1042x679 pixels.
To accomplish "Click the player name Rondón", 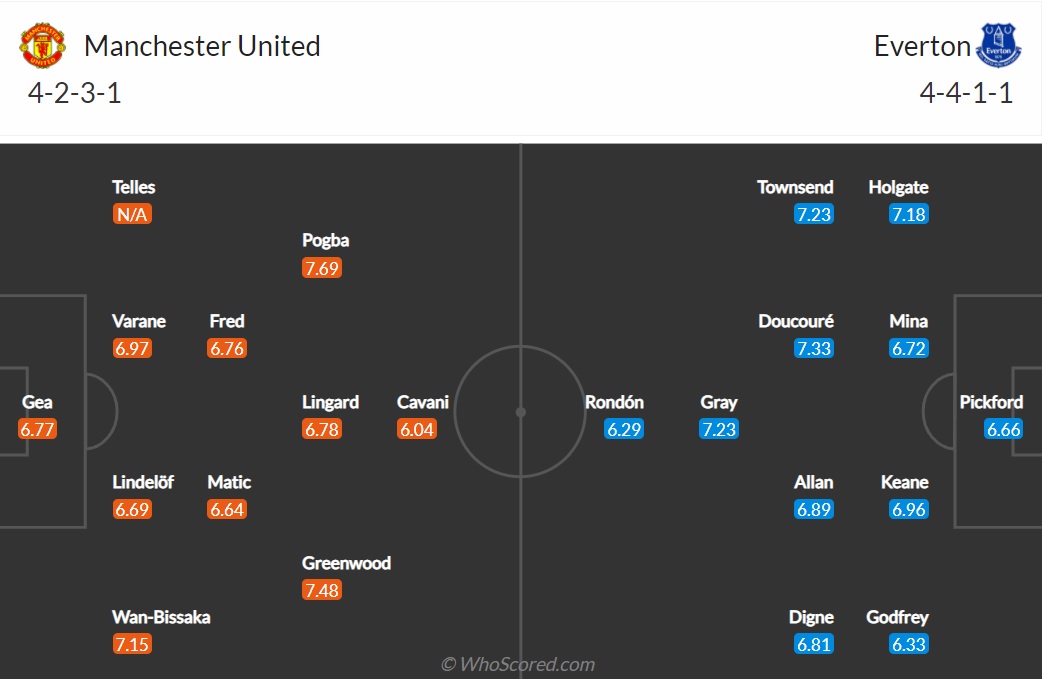I will click(x=614, y=402).
